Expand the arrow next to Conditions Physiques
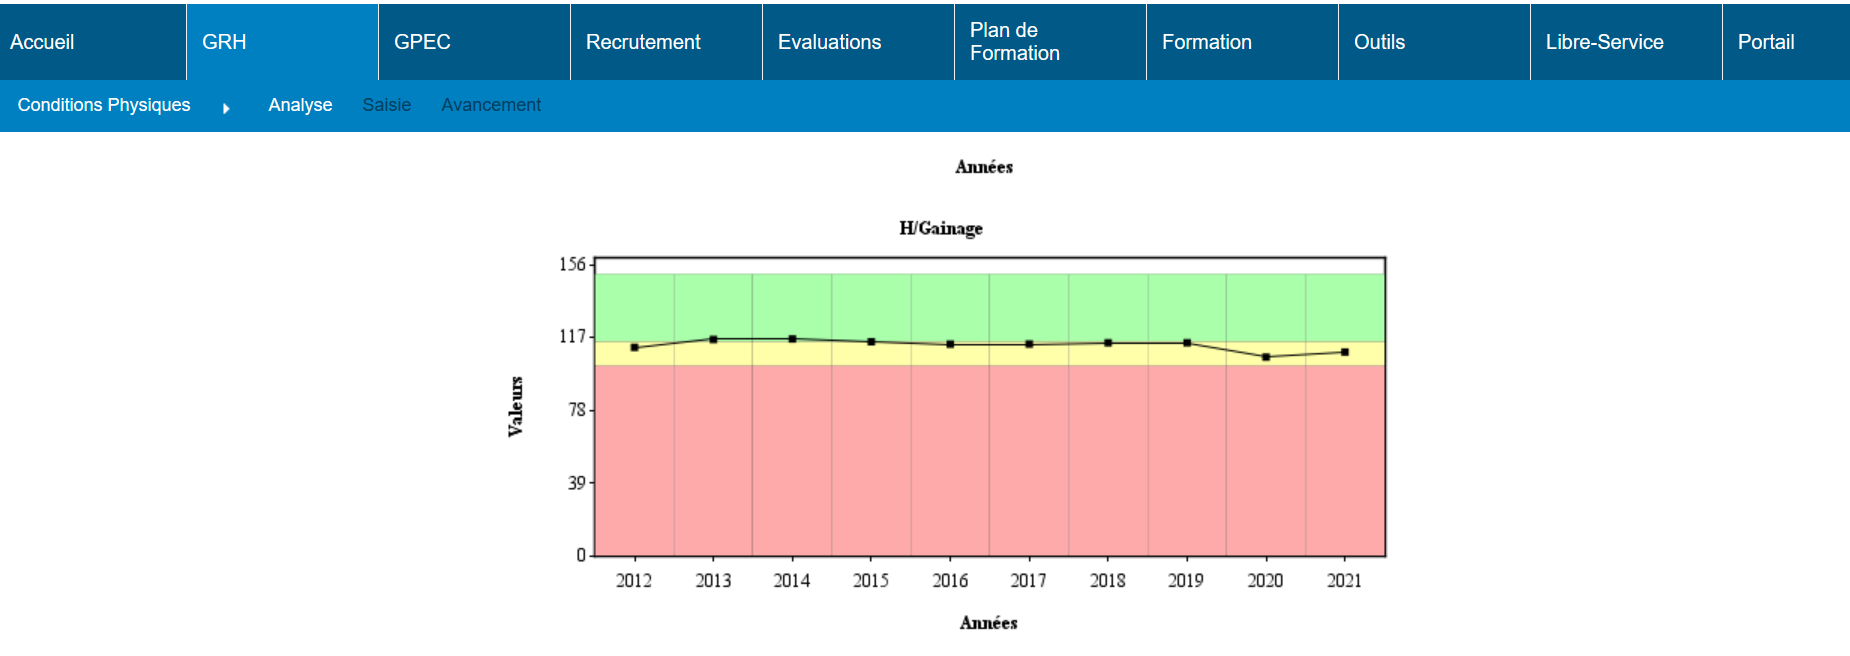The height and width of the screenshot is (656, 1850). point(226,108)
